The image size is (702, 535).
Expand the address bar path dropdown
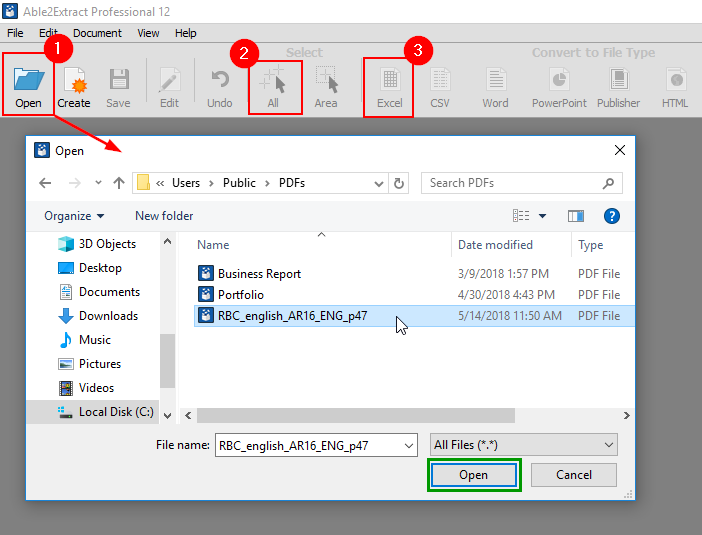(x=379, y=184)
